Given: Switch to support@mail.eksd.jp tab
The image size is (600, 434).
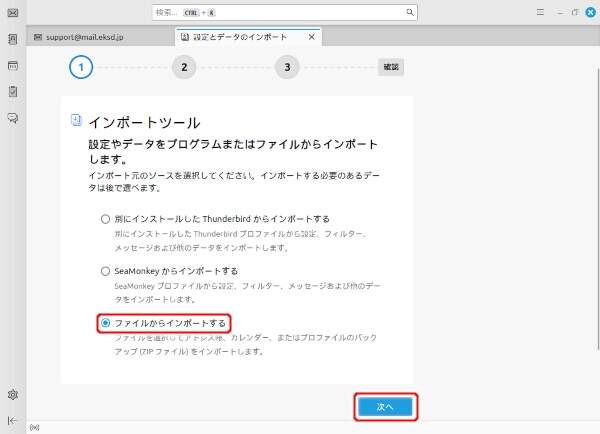Looking at the screenshot, I should pos(101,37).
